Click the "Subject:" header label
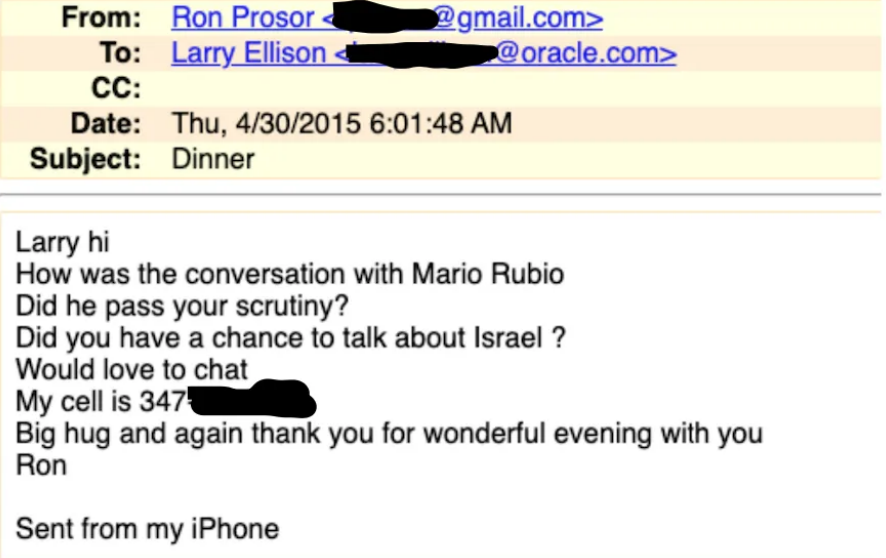Viewport: 886px width, 558px height. point(86,159)
